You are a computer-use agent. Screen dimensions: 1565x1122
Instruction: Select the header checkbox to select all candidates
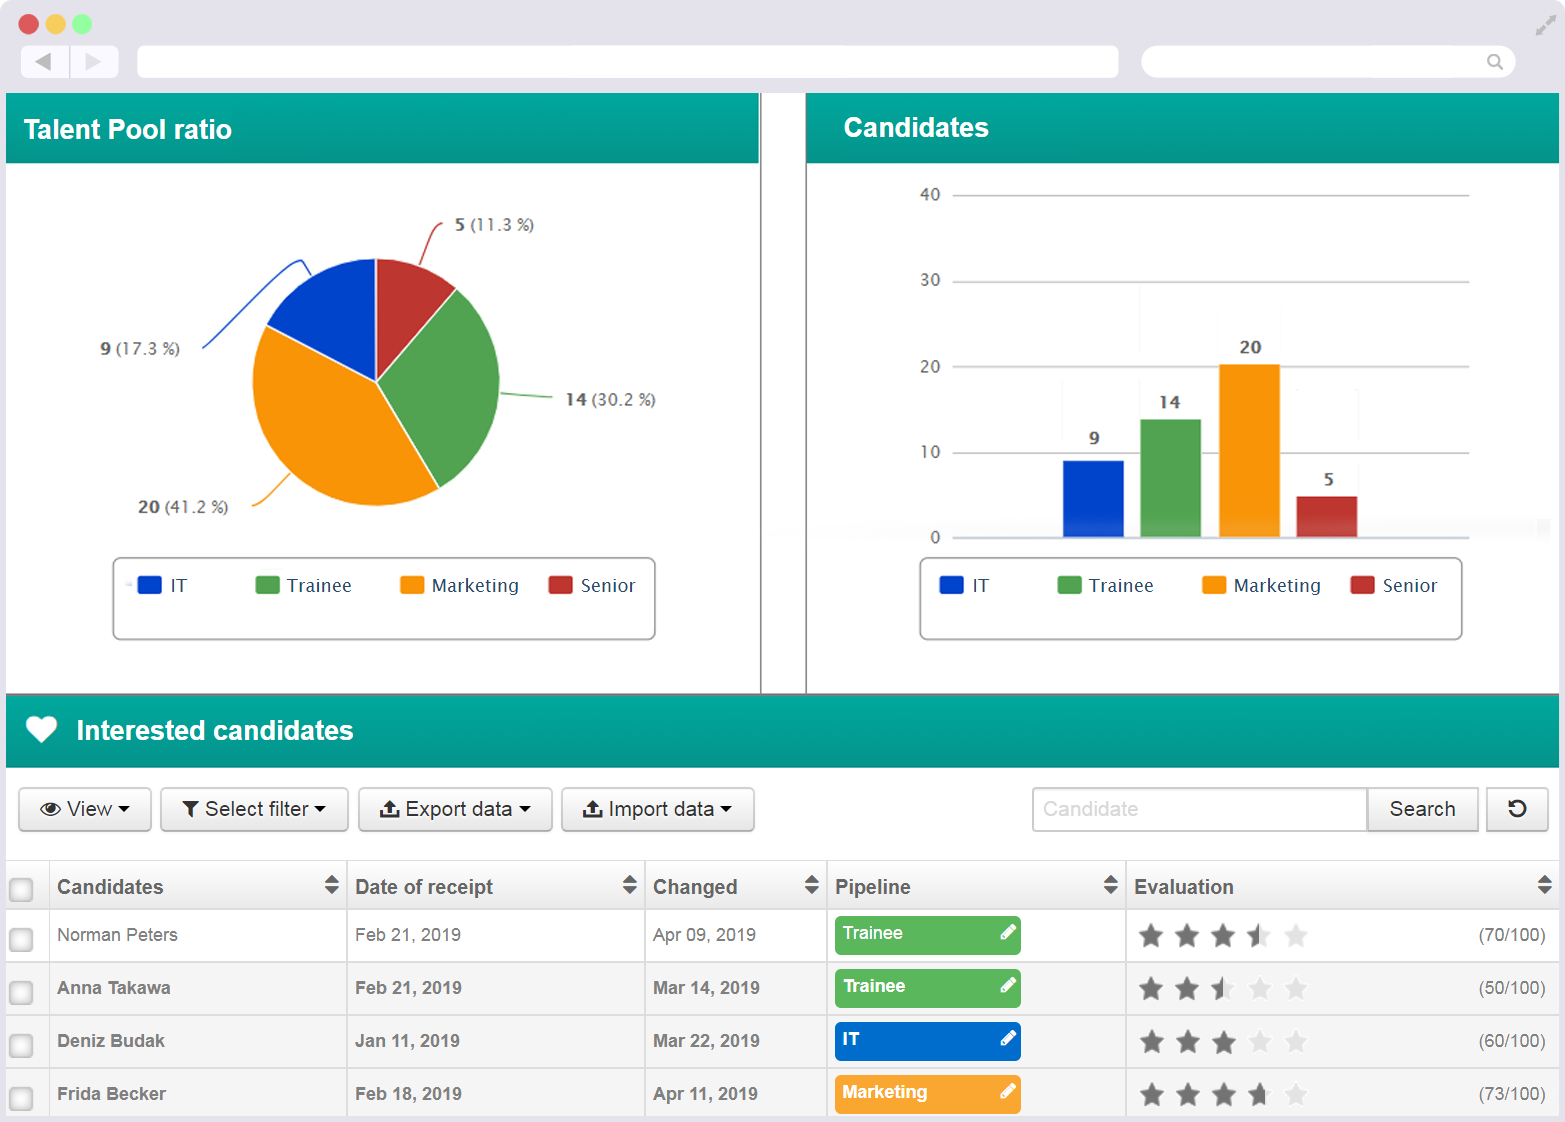23,887
